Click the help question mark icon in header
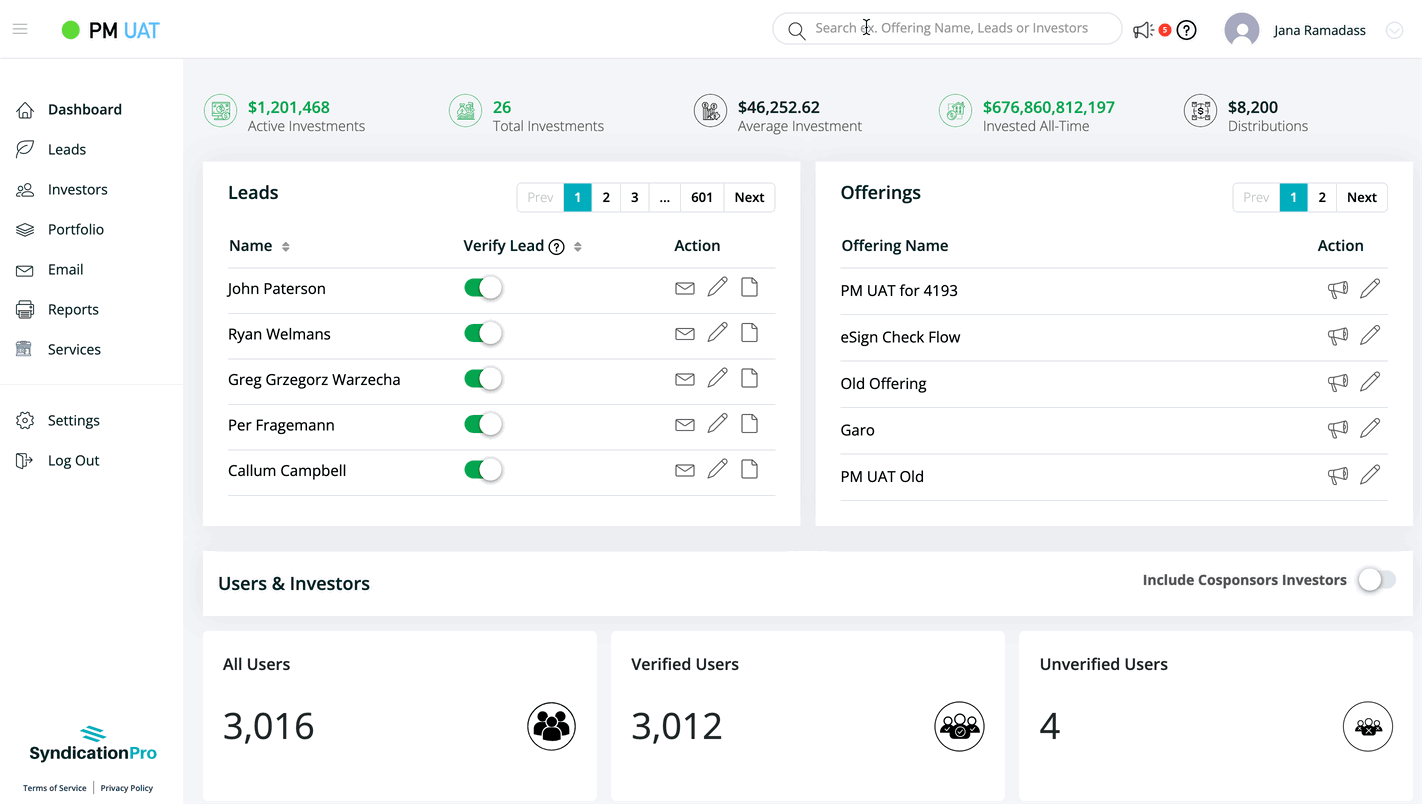1422x804 pixels. point(1186,30)
